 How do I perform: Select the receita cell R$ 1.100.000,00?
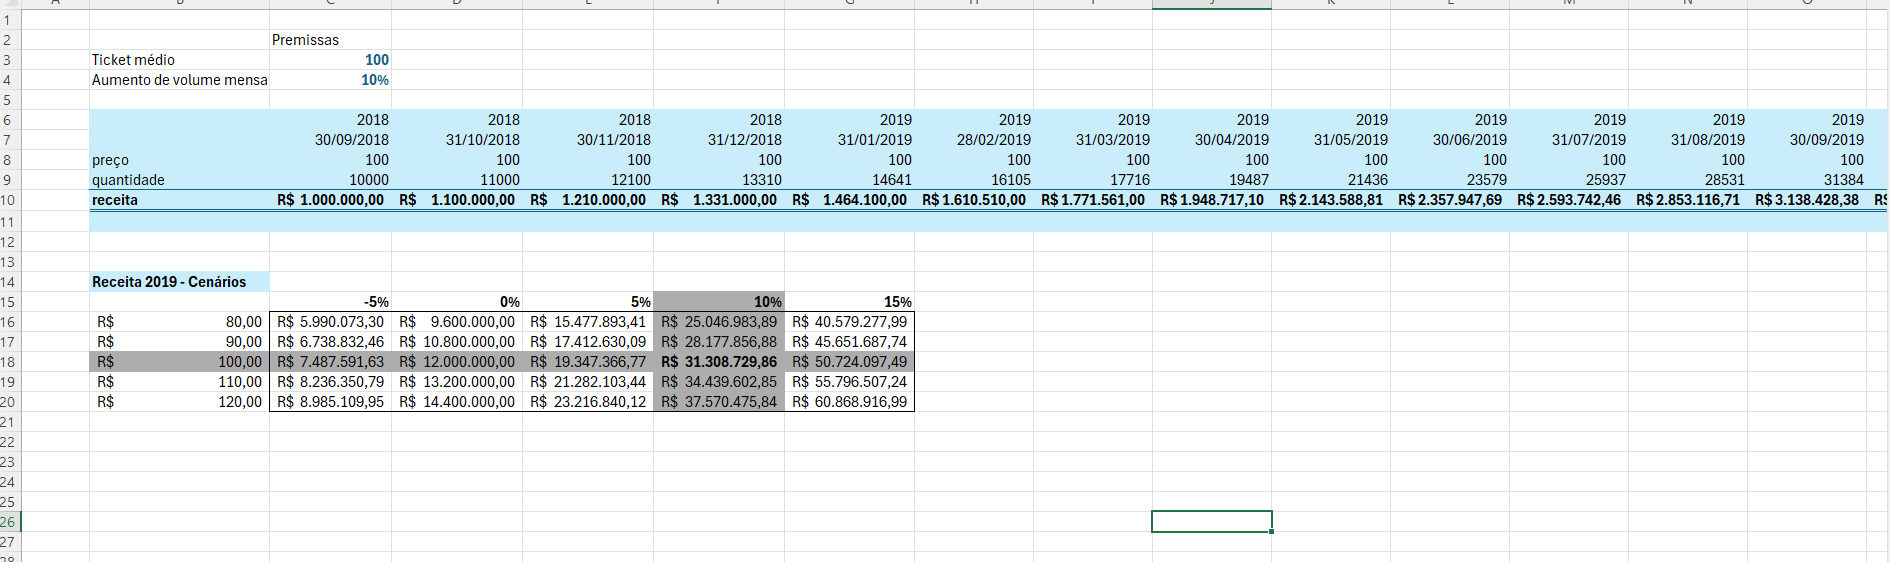click(457, 200)
